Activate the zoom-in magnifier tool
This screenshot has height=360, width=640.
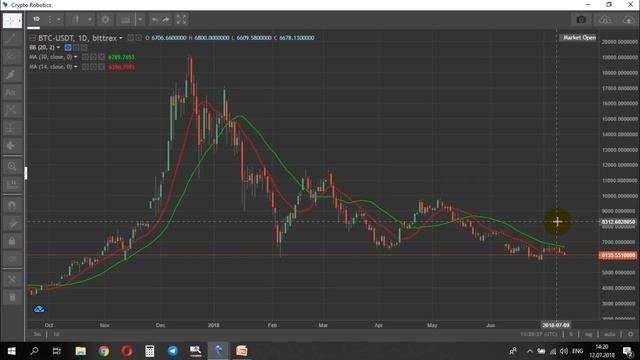(x=11, y=166)
